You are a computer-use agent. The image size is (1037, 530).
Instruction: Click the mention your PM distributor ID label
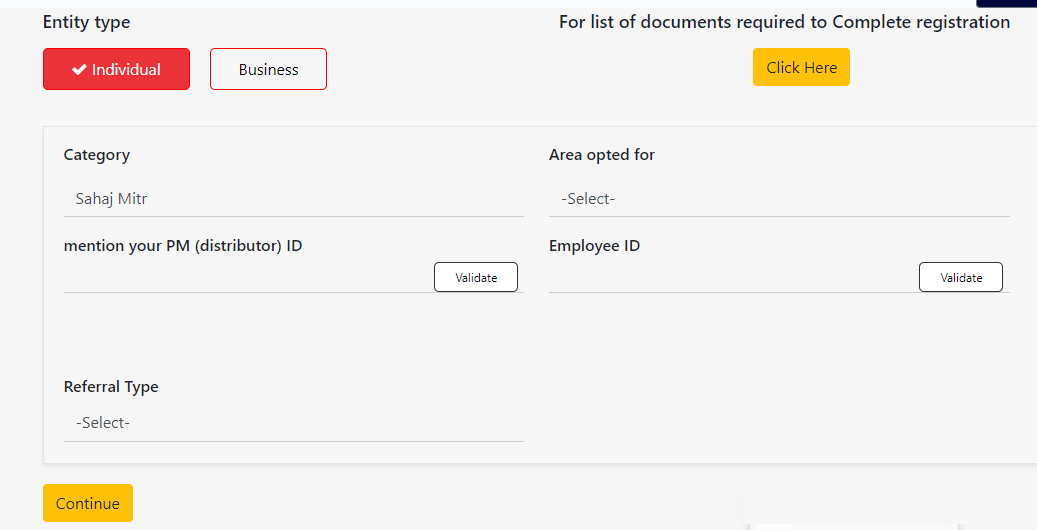pyautogui.click(x=183, y=246)
